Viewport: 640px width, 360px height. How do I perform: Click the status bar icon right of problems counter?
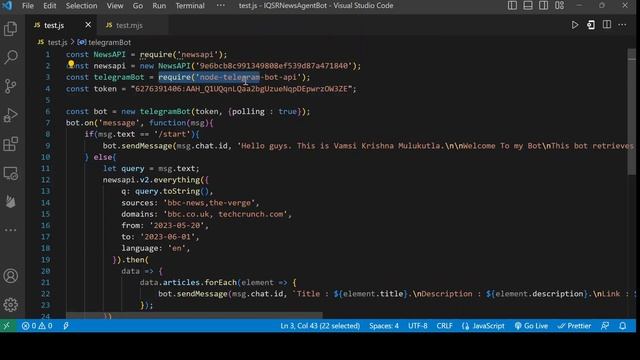66,326
